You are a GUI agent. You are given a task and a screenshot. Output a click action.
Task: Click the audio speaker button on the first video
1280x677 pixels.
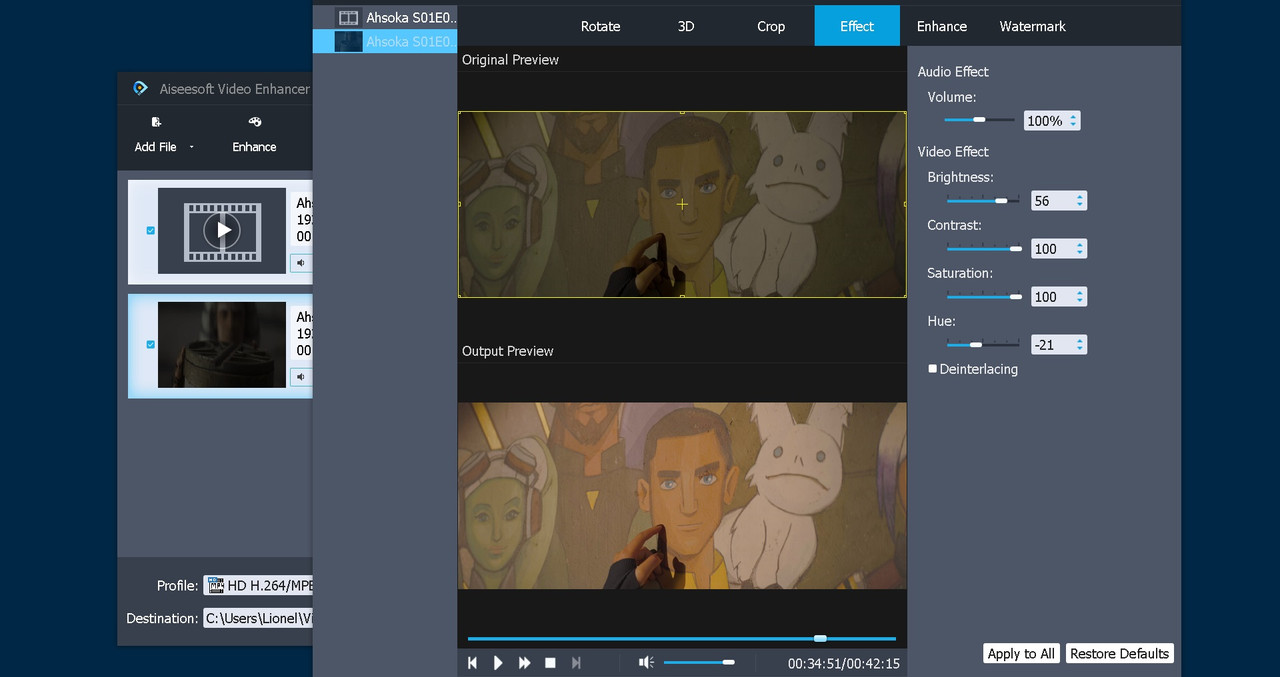300,263
